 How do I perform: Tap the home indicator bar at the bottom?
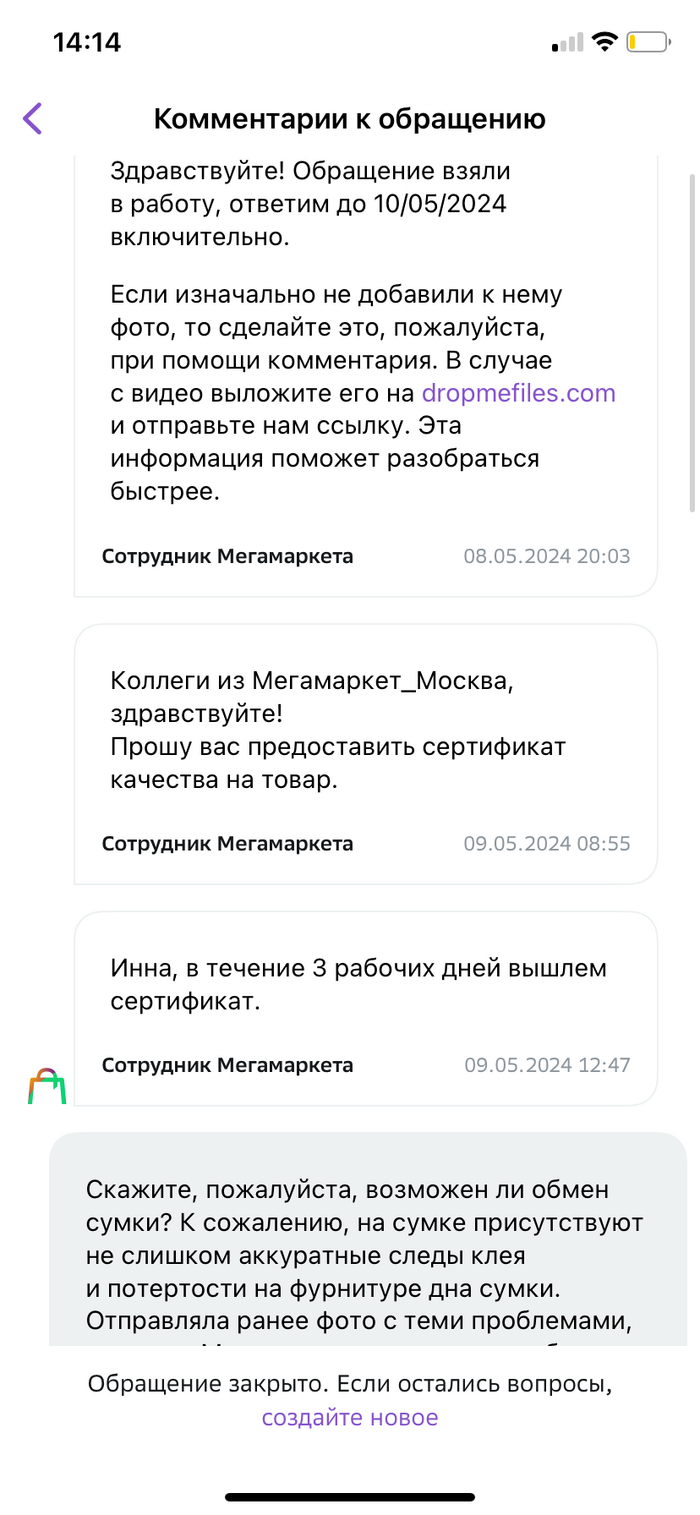(x=350, y=1497)
